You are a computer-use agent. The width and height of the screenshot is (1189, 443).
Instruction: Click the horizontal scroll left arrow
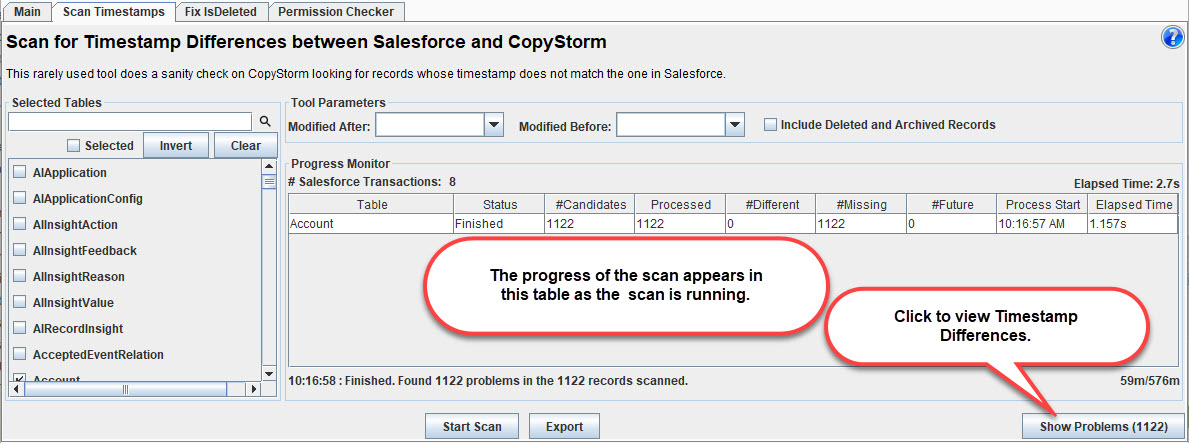click(17, 389)
